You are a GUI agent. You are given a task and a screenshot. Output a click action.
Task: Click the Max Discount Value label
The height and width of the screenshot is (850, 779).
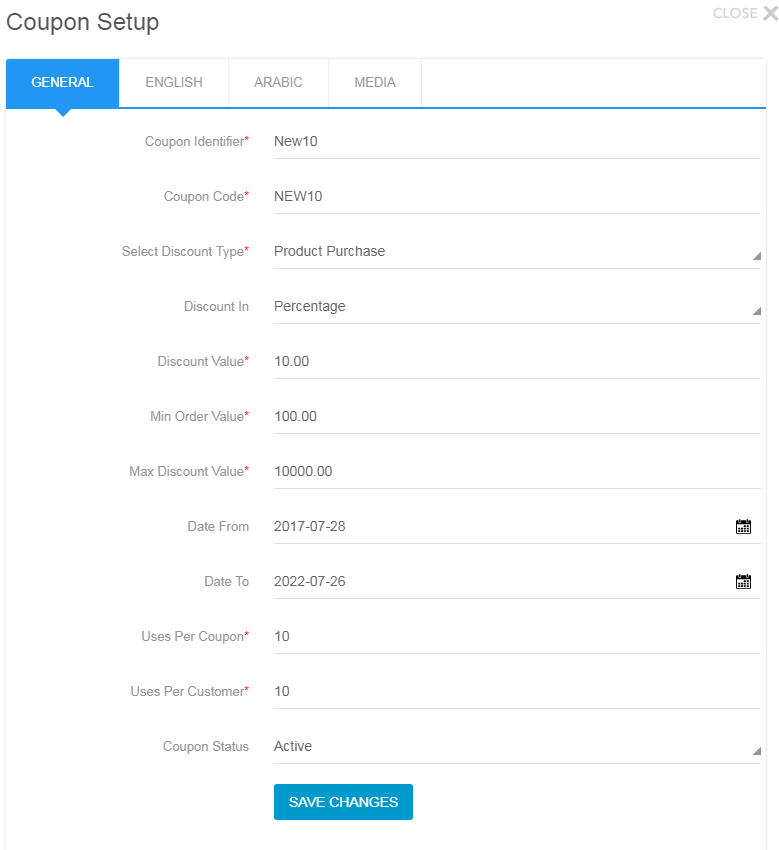(189, 472)
